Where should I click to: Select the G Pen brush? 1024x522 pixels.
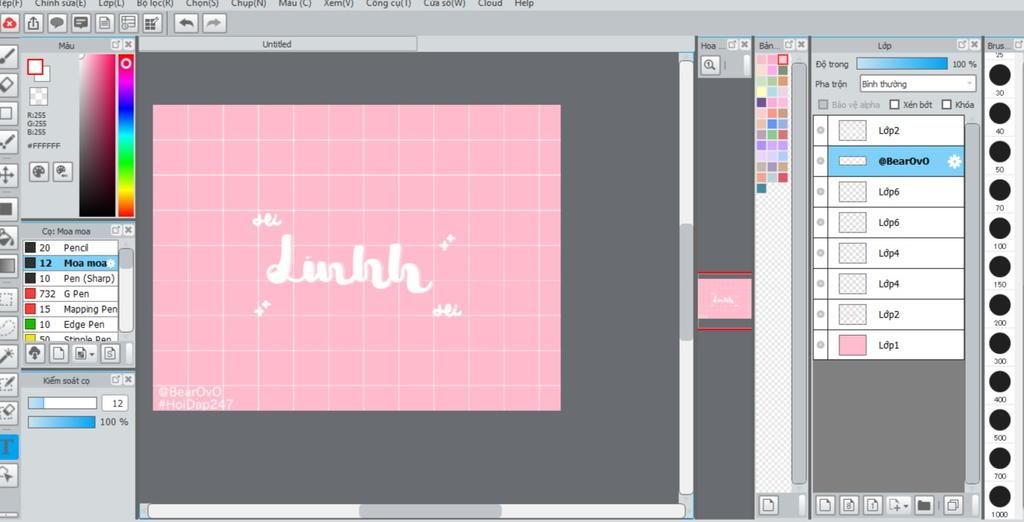tap(71, 293)
